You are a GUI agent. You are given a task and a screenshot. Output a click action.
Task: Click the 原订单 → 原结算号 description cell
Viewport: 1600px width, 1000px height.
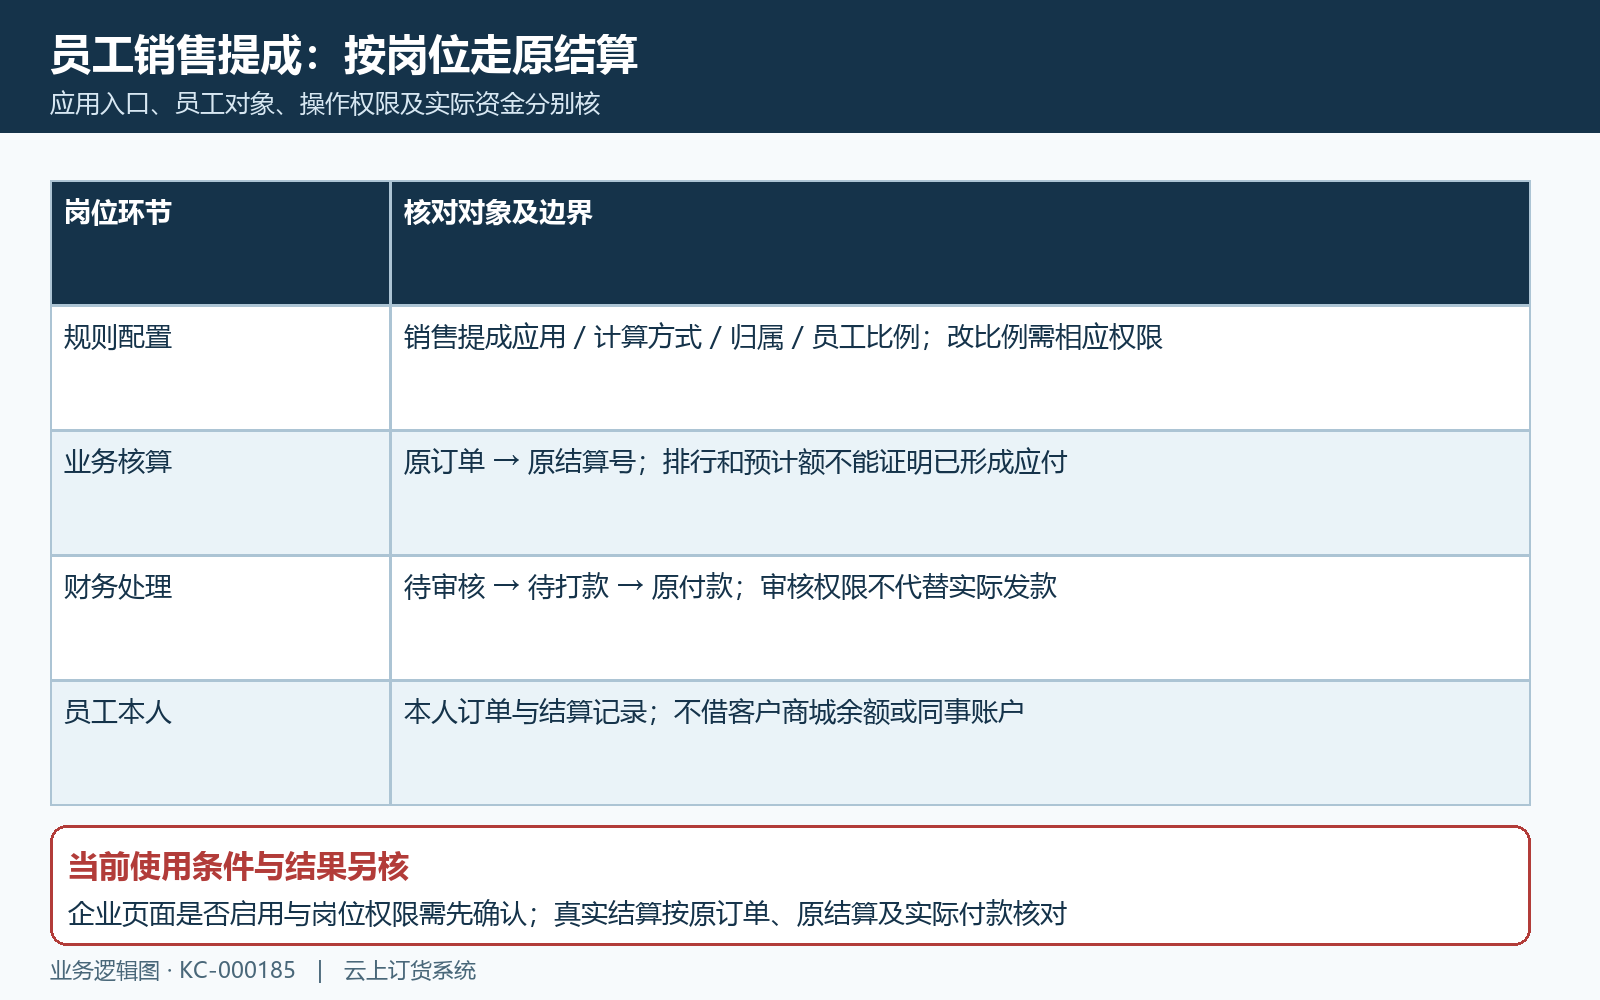(960, 493)
